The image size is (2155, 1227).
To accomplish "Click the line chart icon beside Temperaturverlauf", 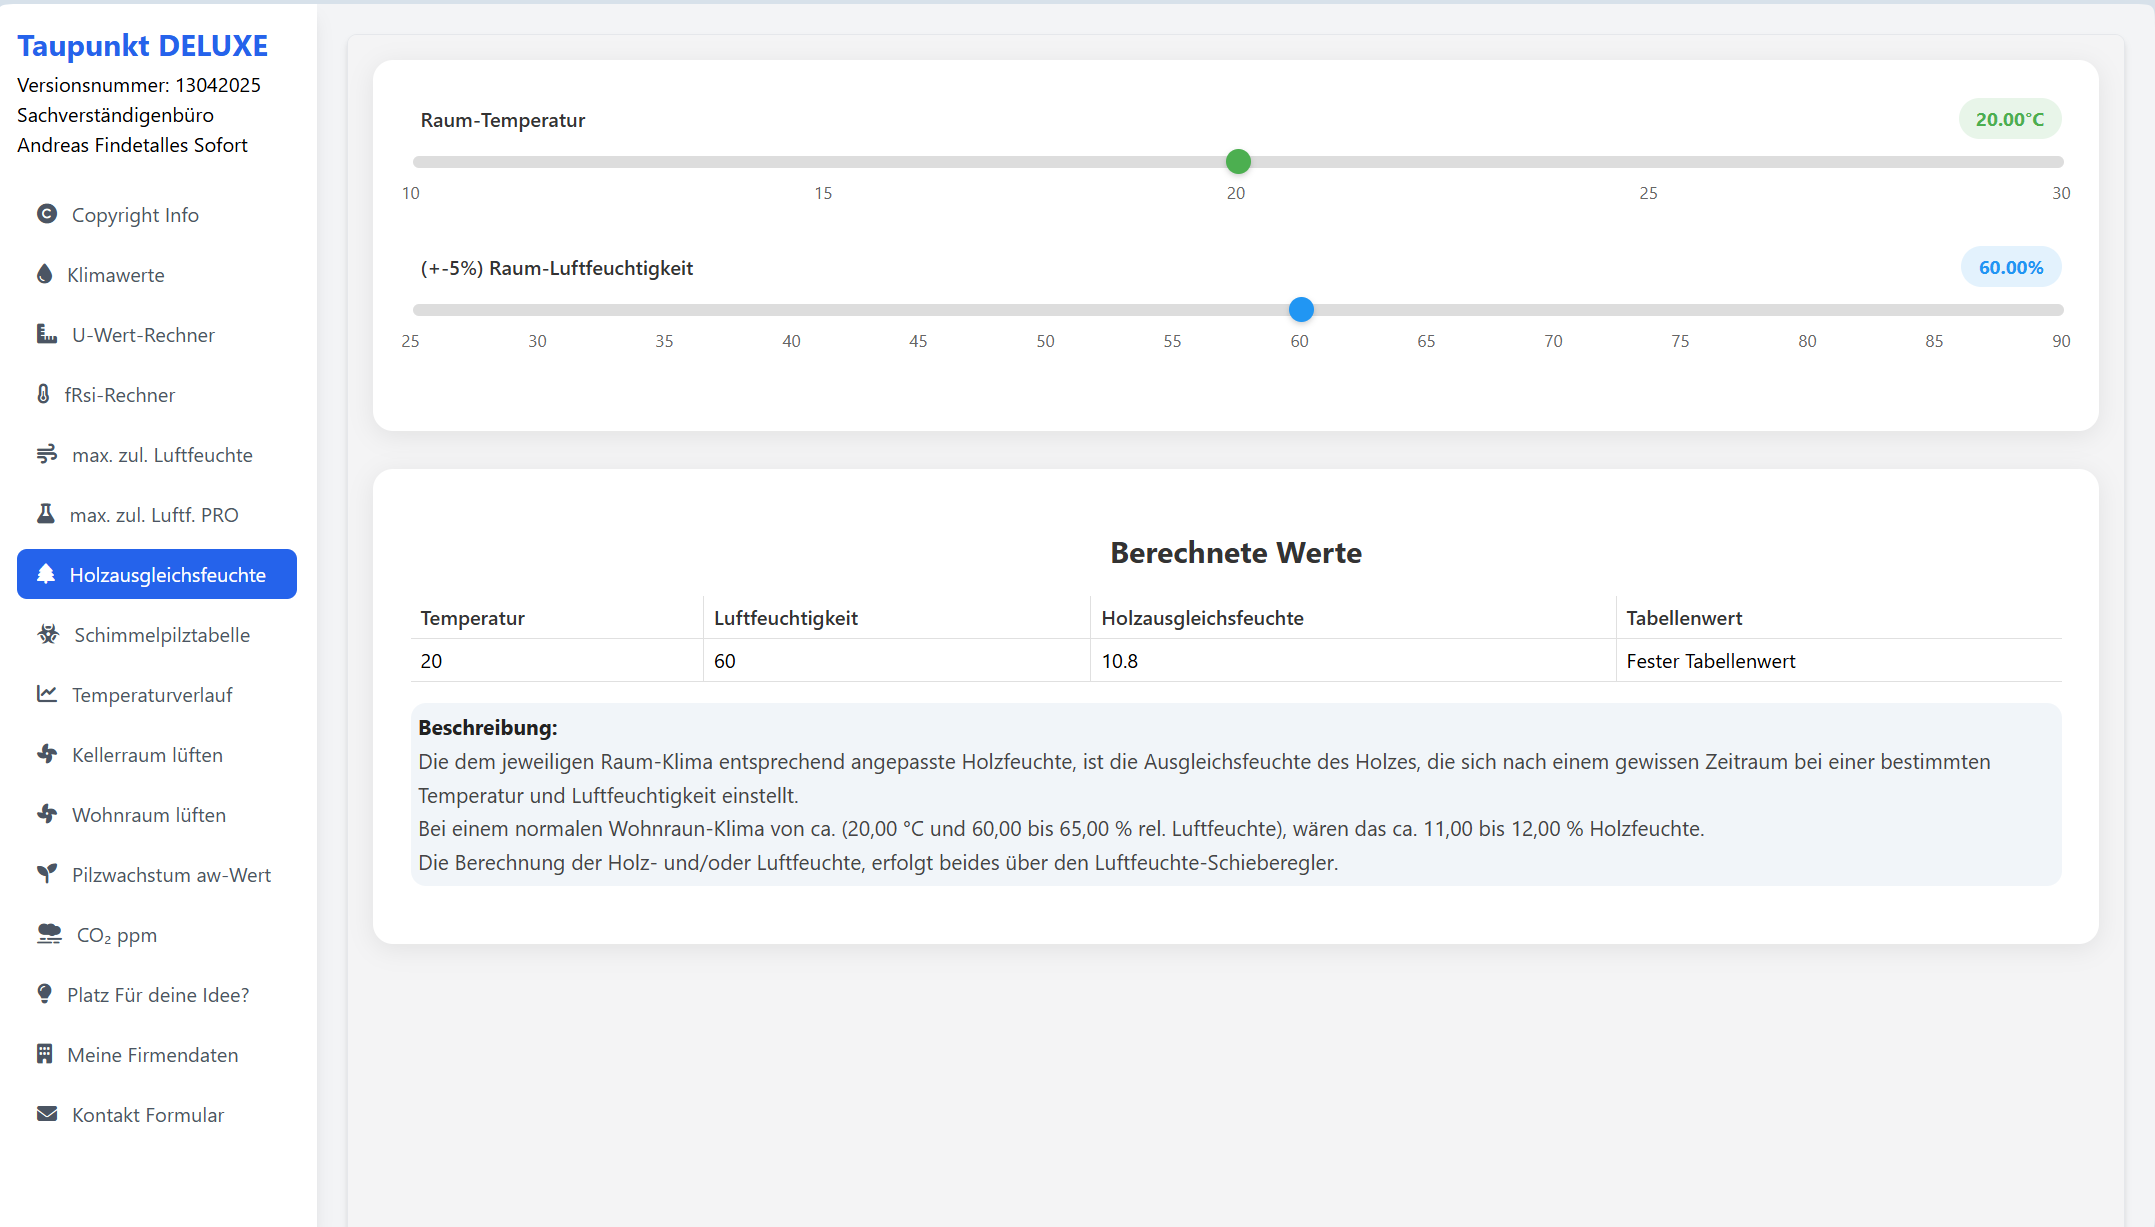I will point(47,694).
